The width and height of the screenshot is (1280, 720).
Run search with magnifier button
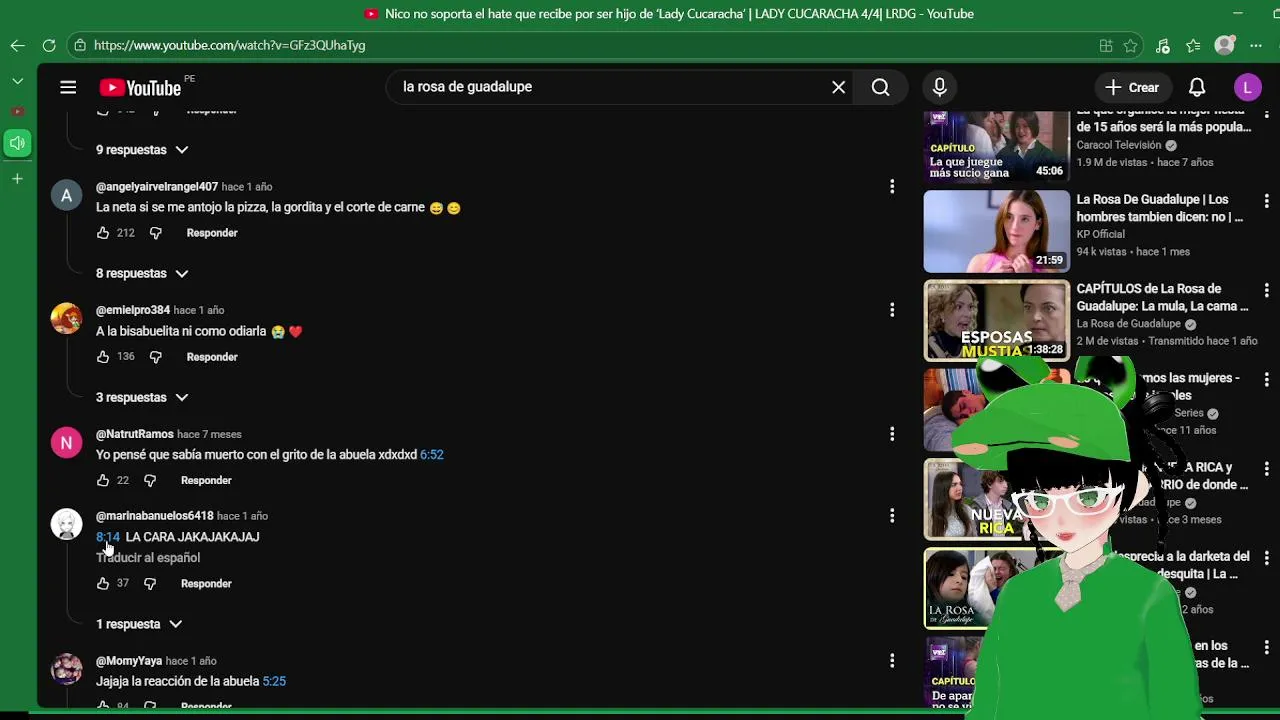[x=880, y=87]
